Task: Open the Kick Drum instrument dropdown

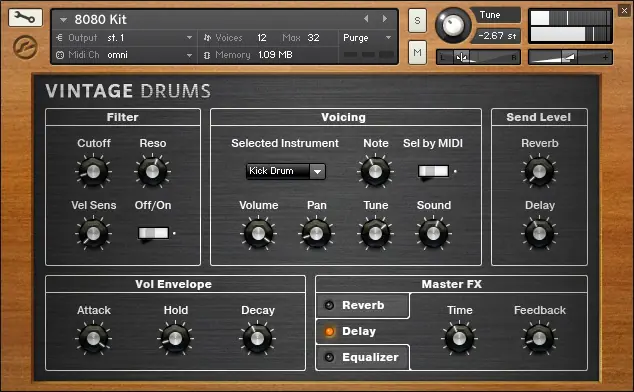Action: click(285, 171)
